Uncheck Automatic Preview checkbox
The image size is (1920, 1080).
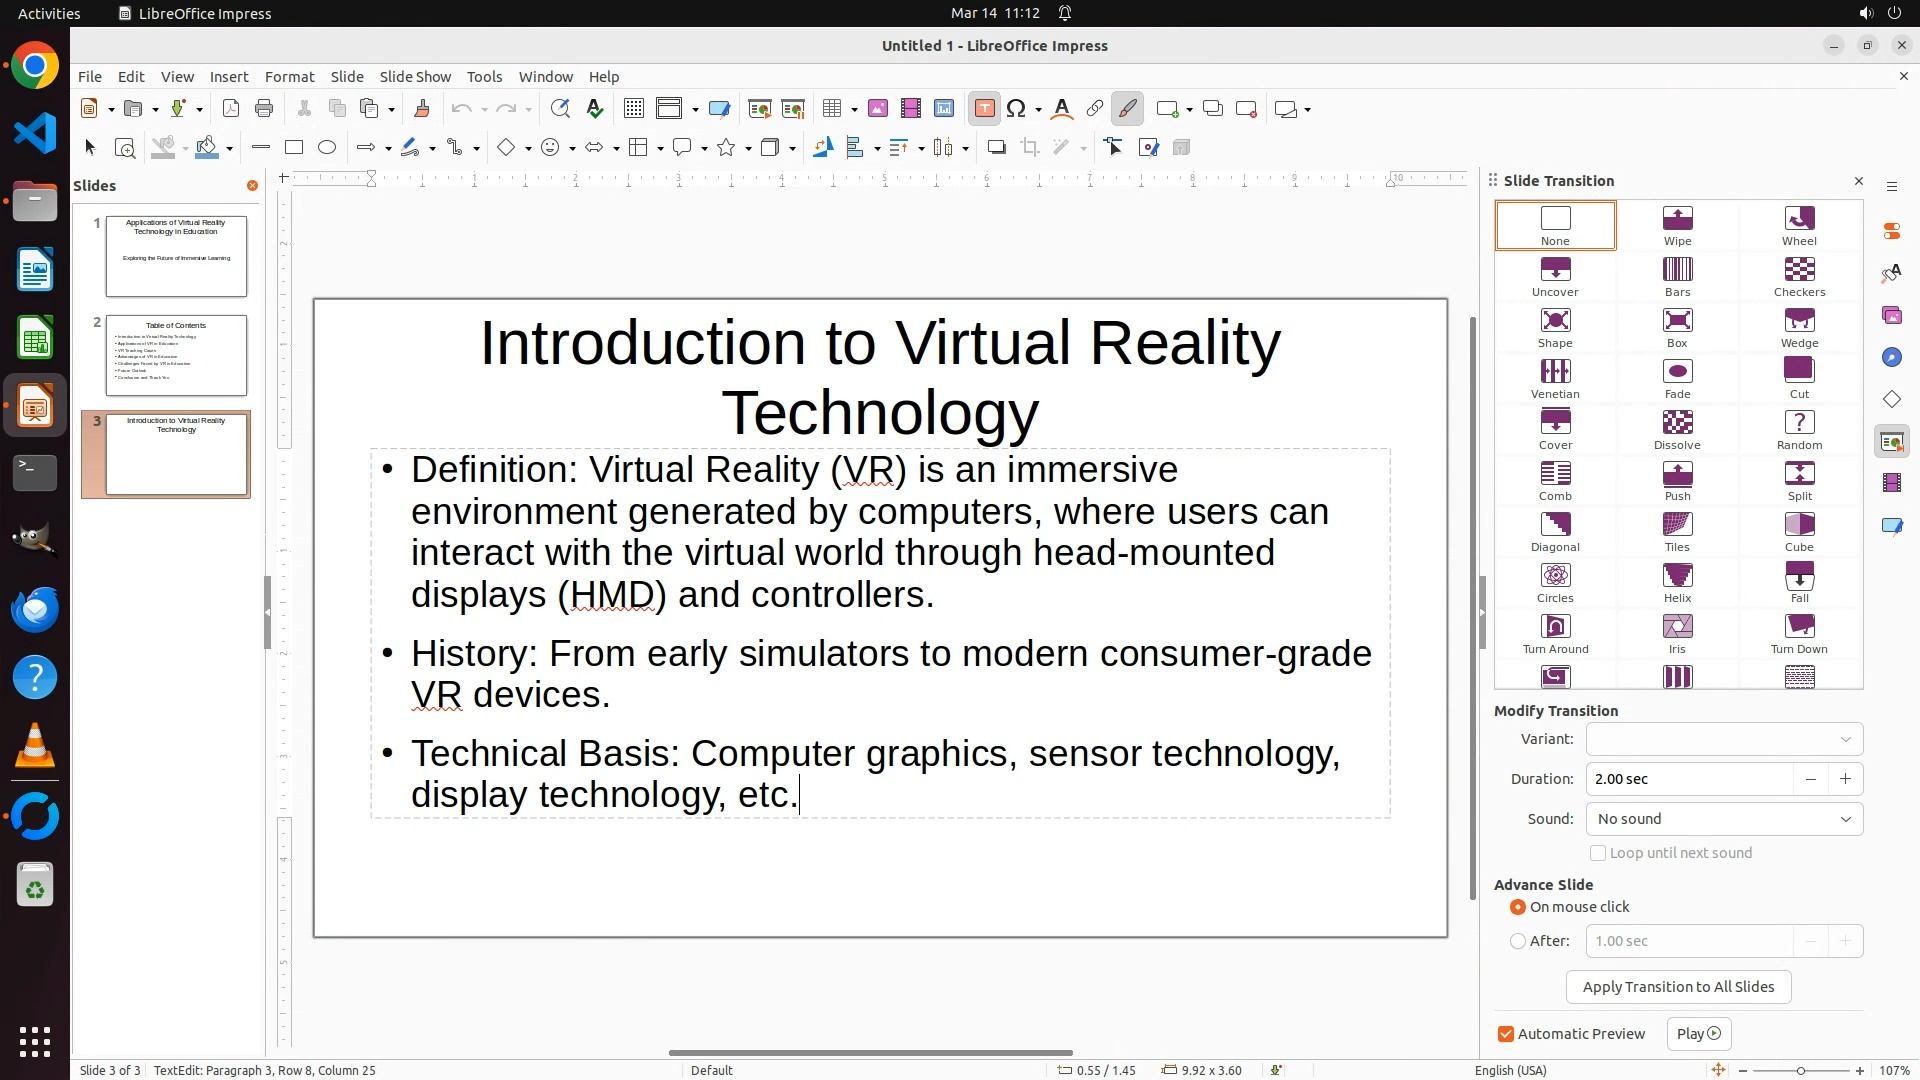pyautogui.click(x=1506, y=1034)
